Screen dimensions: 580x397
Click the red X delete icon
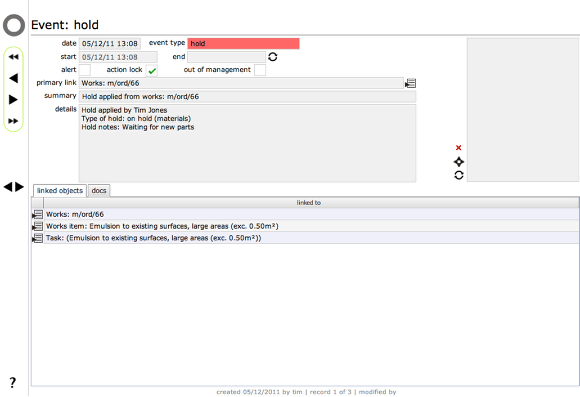[459, 148]
